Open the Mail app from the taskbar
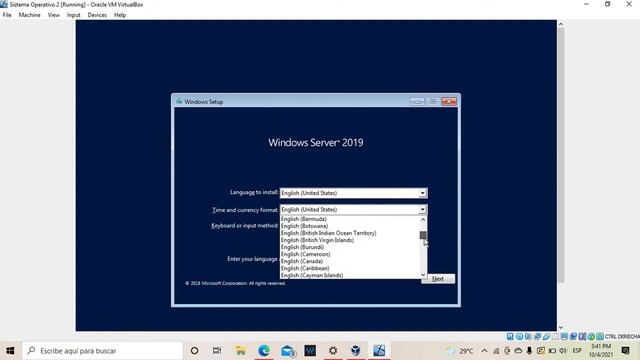The width and height of the screenshot is (640, 360). [x=287, y=351]
